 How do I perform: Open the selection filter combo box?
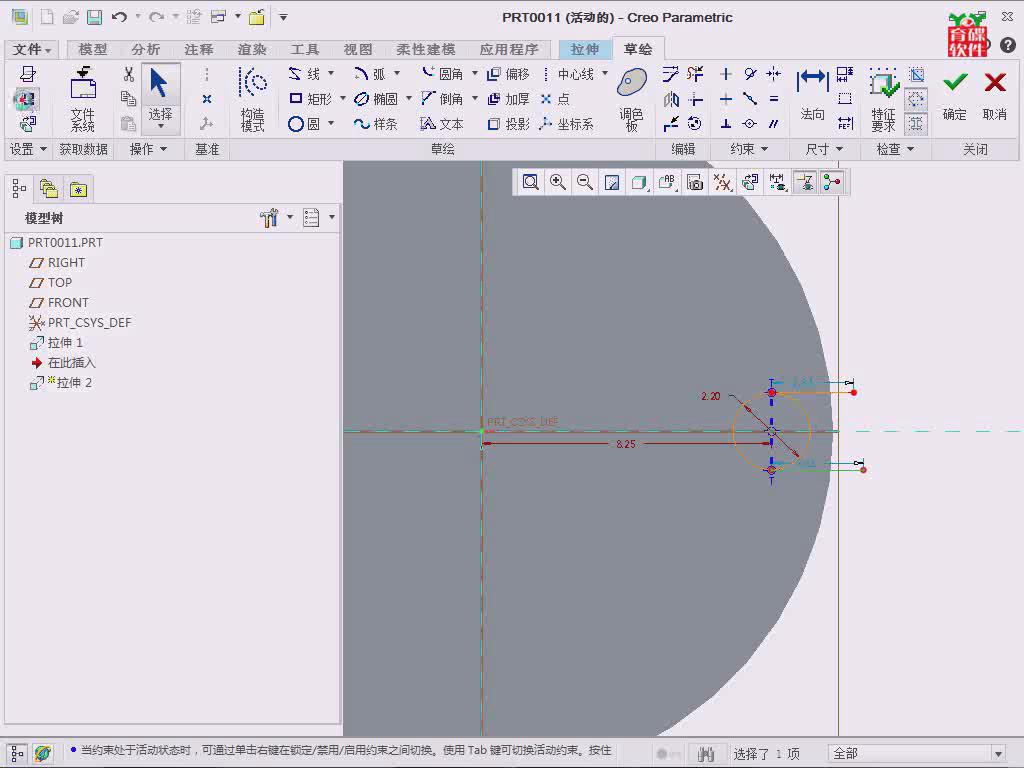(918, 754)
